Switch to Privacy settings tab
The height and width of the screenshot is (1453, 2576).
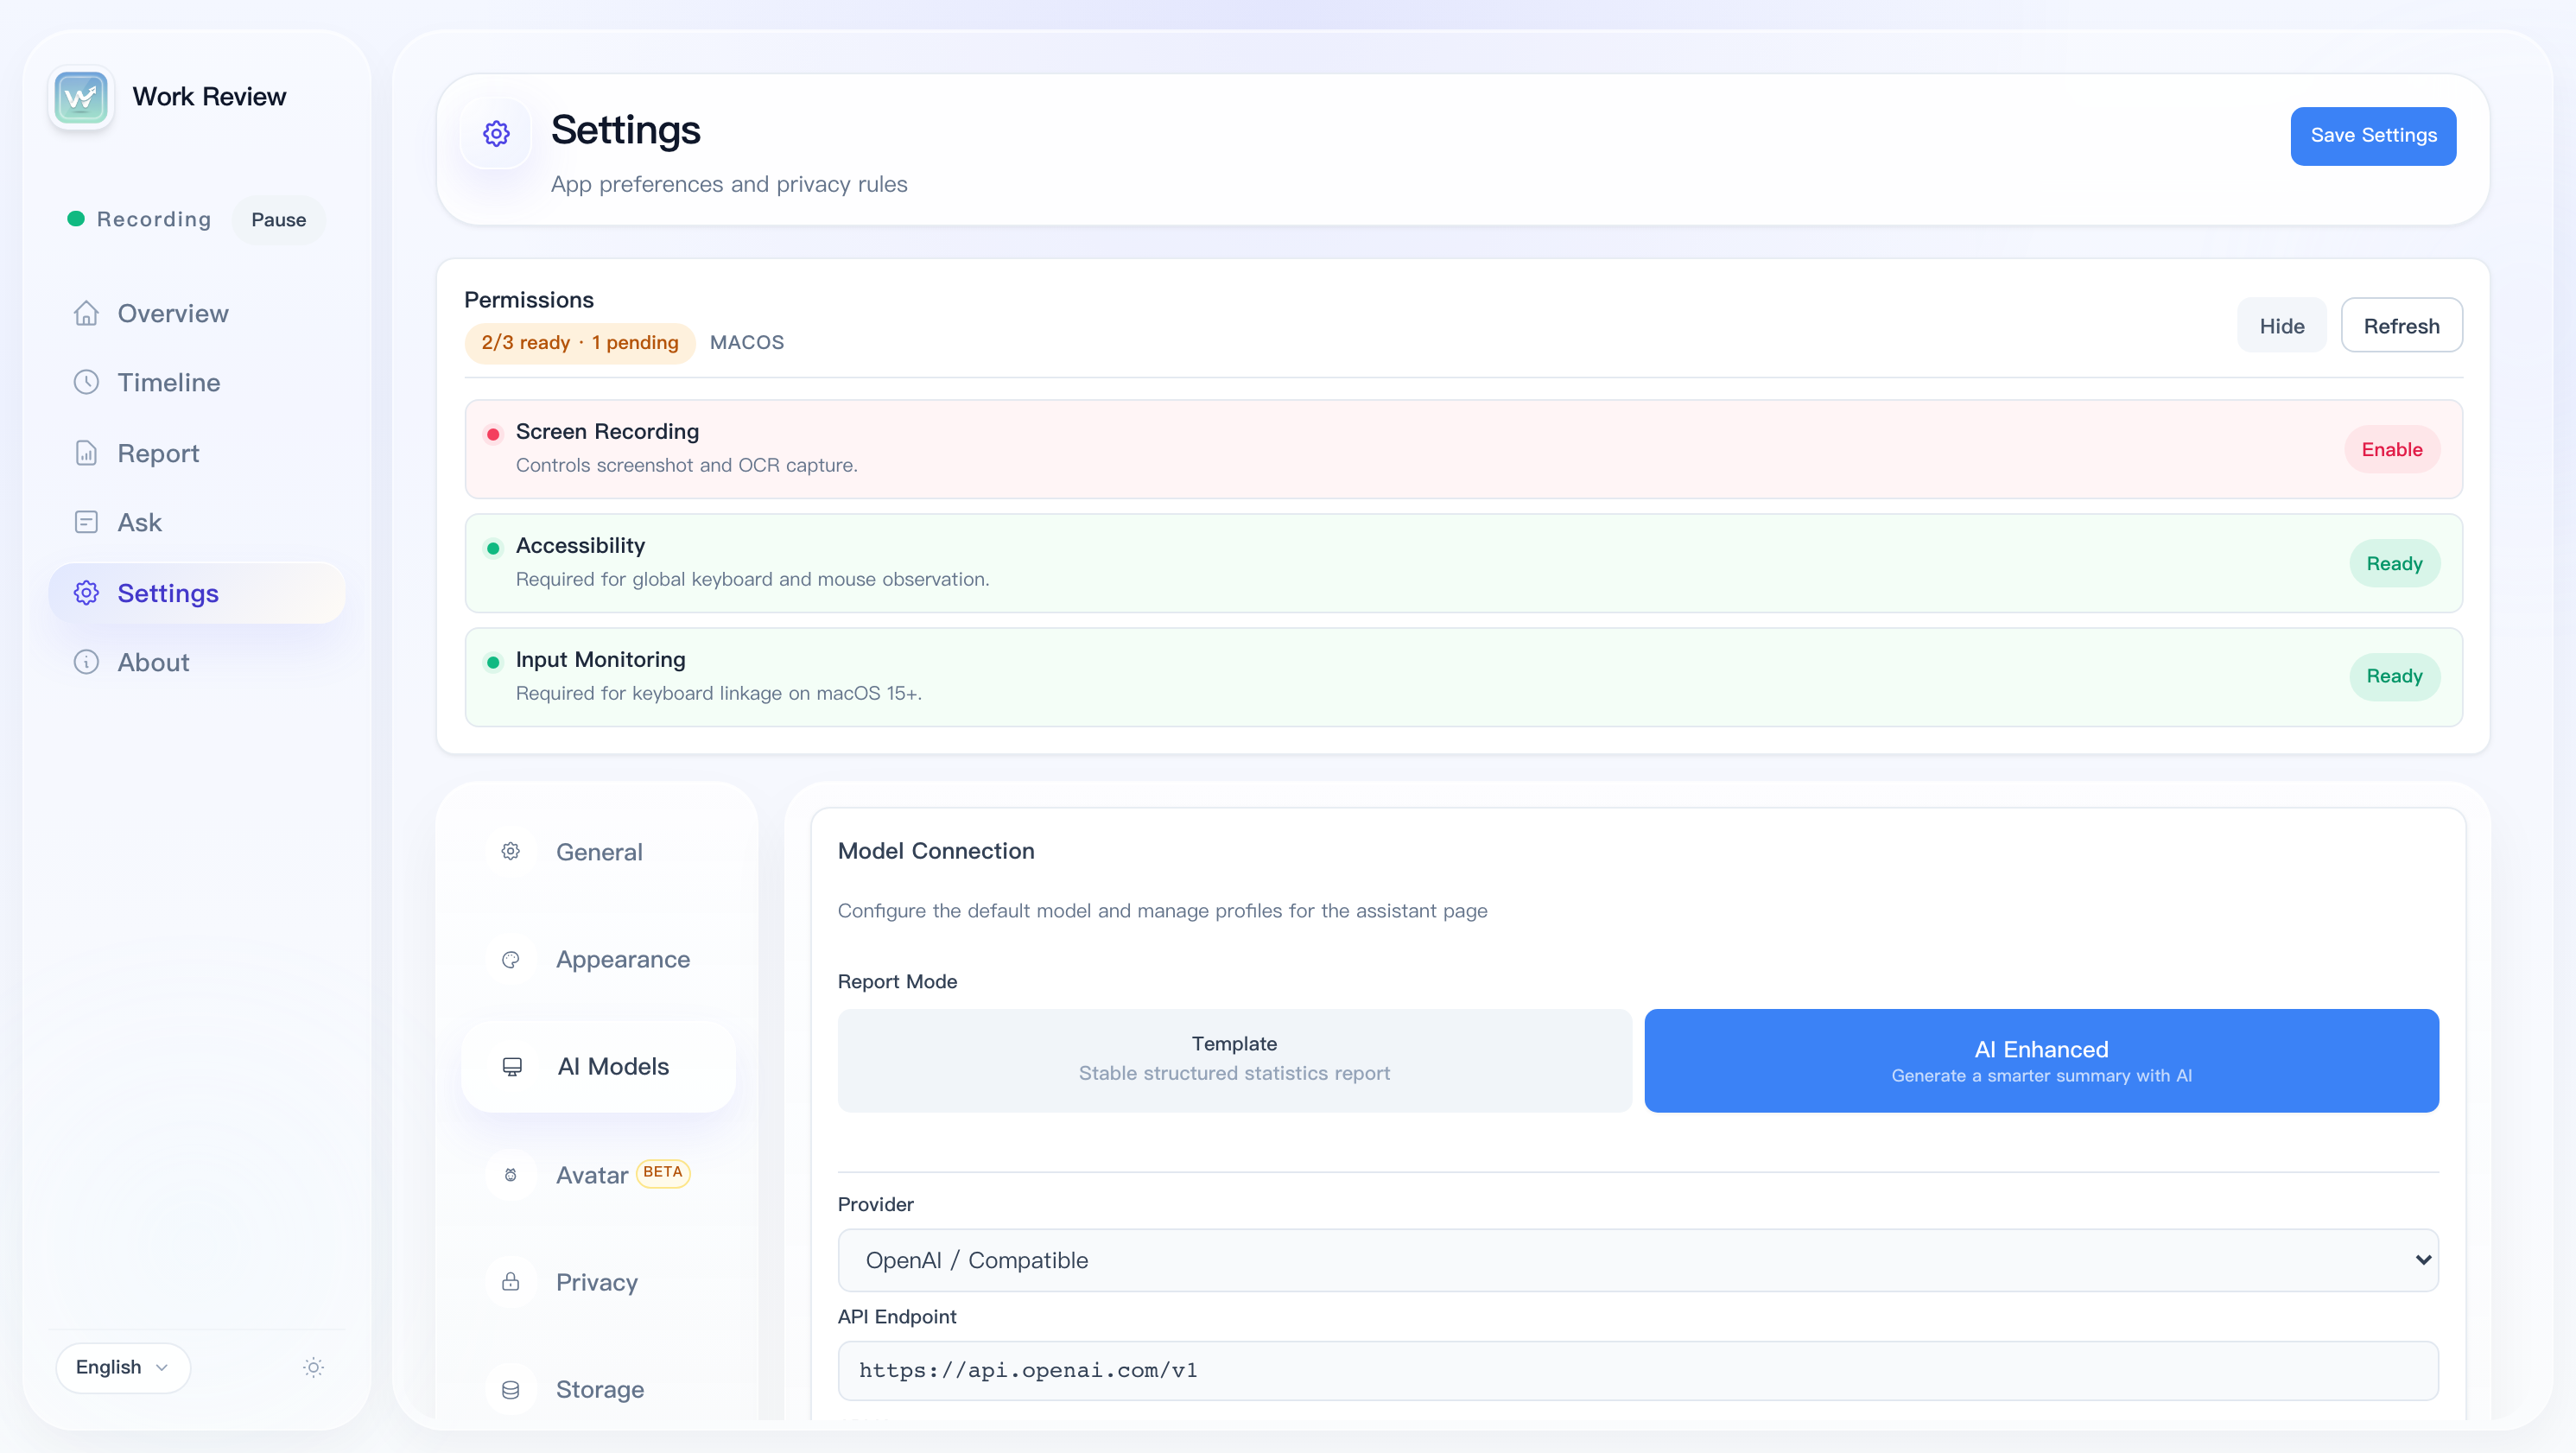598,1282
